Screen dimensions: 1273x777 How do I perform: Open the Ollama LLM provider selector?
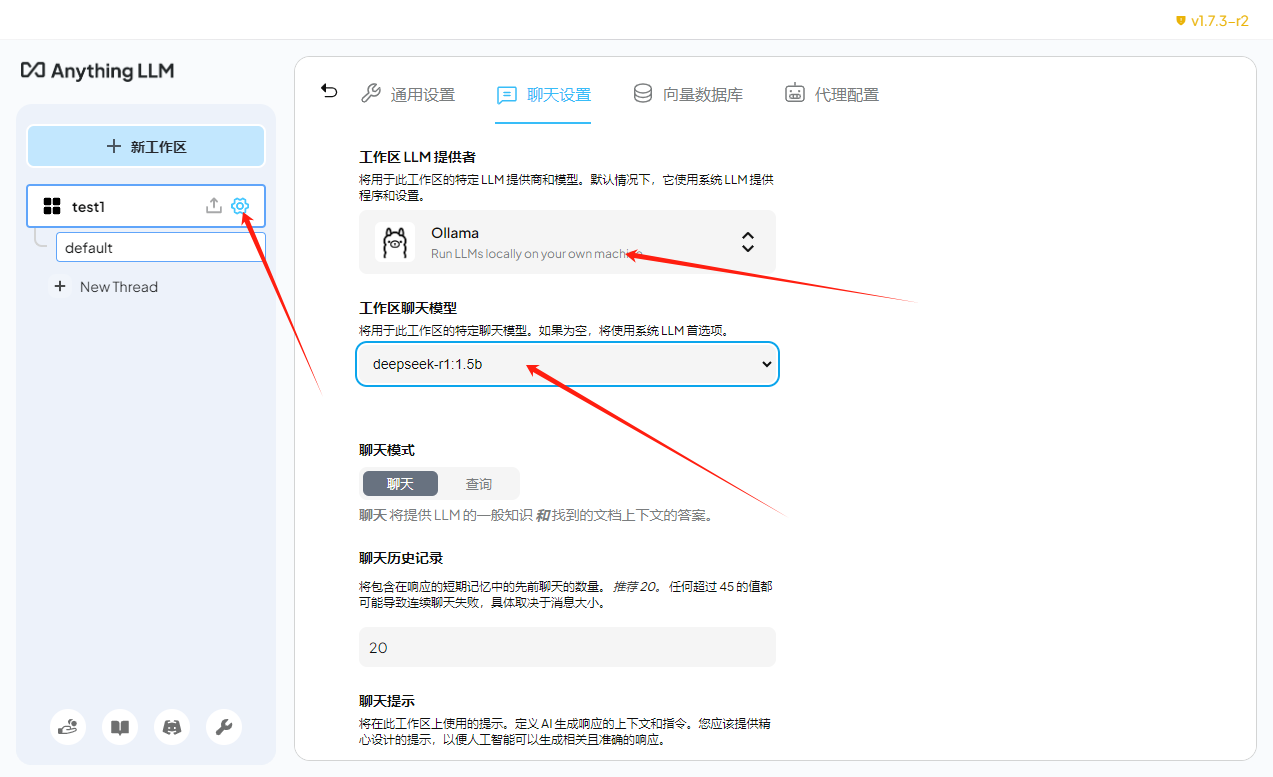coord(567,242)
